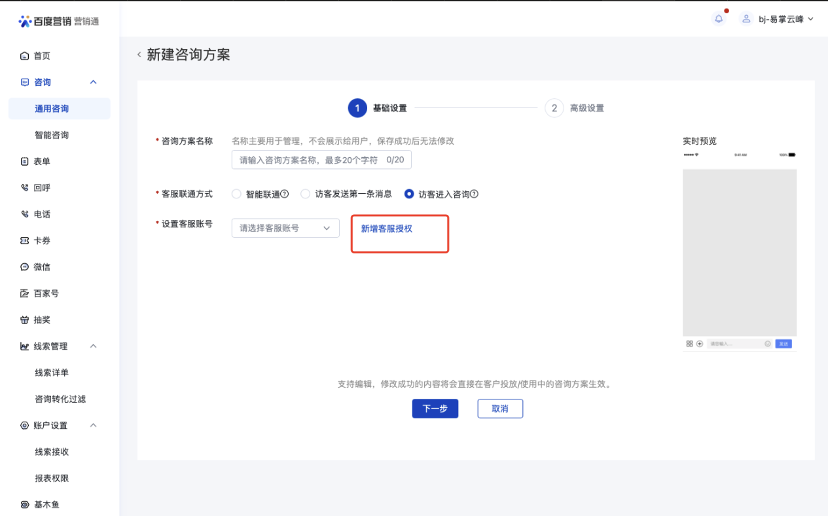Viewport: 828px width, 516px height.
Task: Click the 抽奖 lottery gift icon
Action: [x=25, y=320]
